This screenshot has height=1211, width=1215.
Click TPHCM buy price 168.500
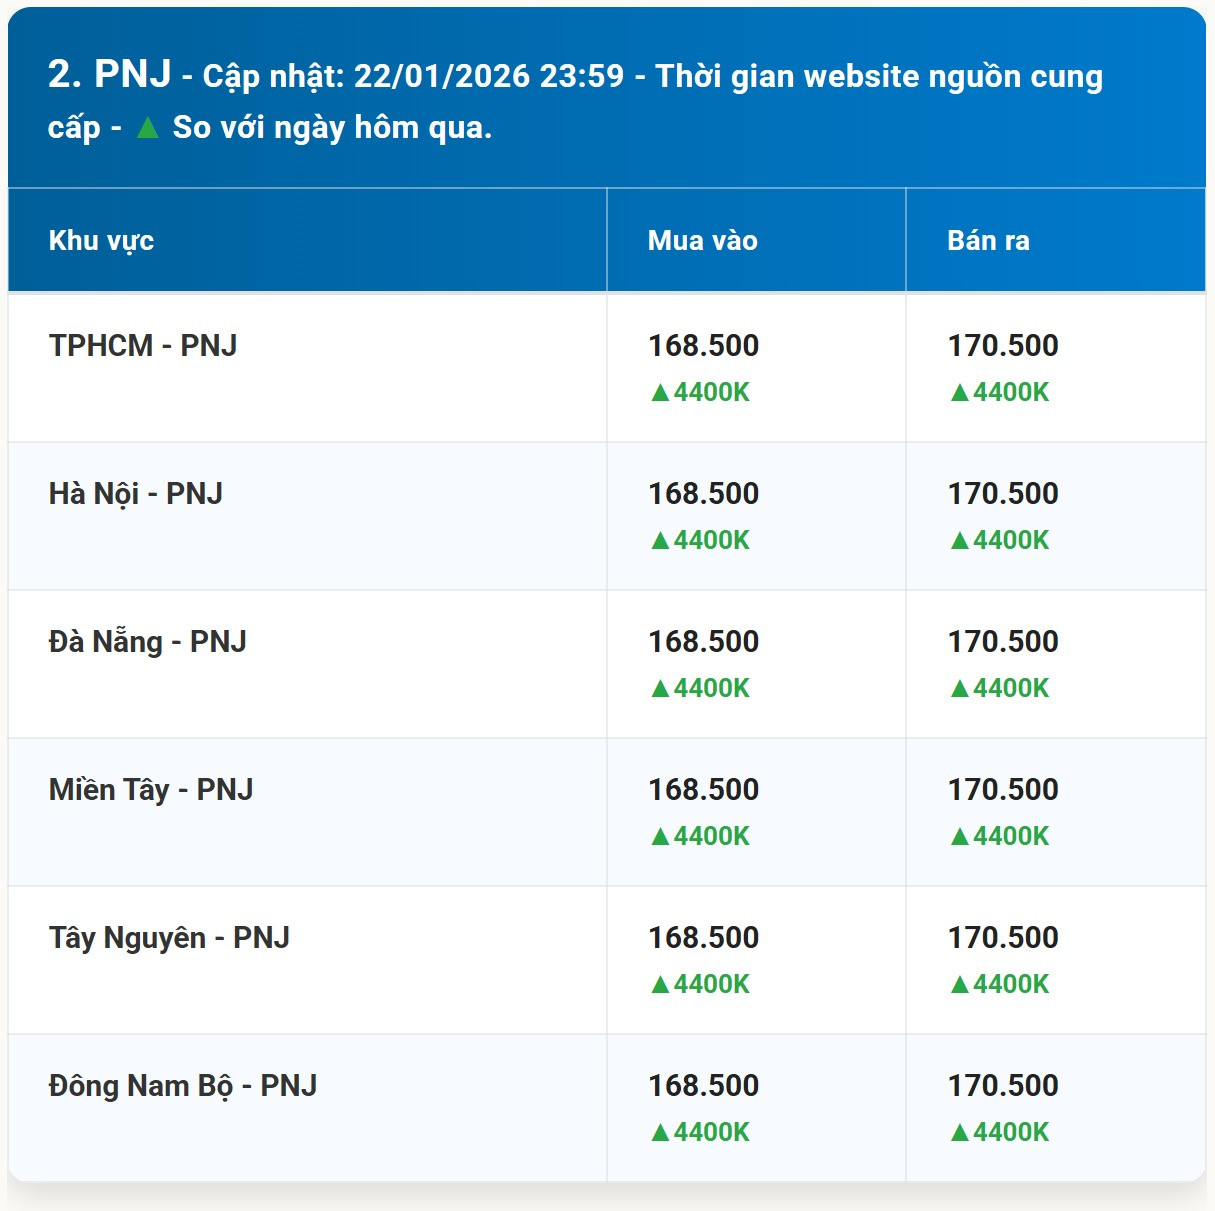[x=704, y=345]
